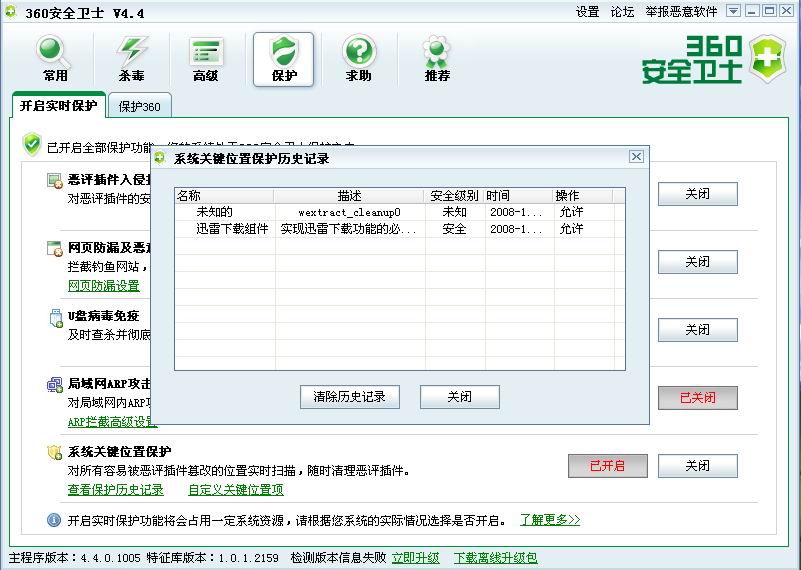801x570 pixels.
Task: Select the 保护 protection section
Action: tap(284, 59)
